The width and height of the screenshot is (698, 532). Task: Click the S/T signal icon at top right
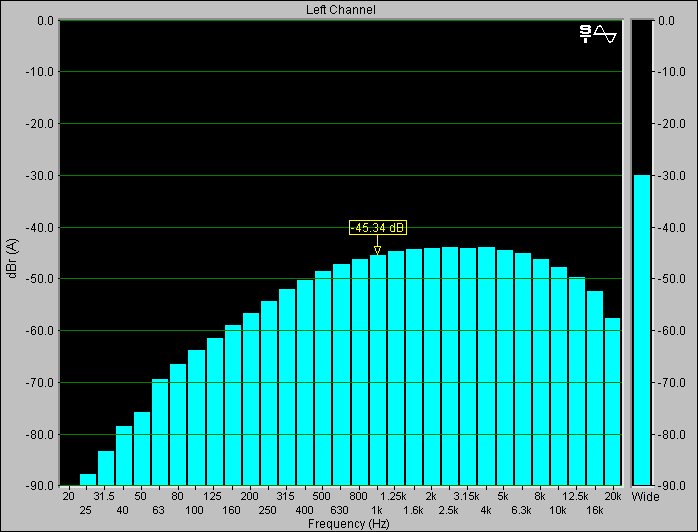(585, 34)
